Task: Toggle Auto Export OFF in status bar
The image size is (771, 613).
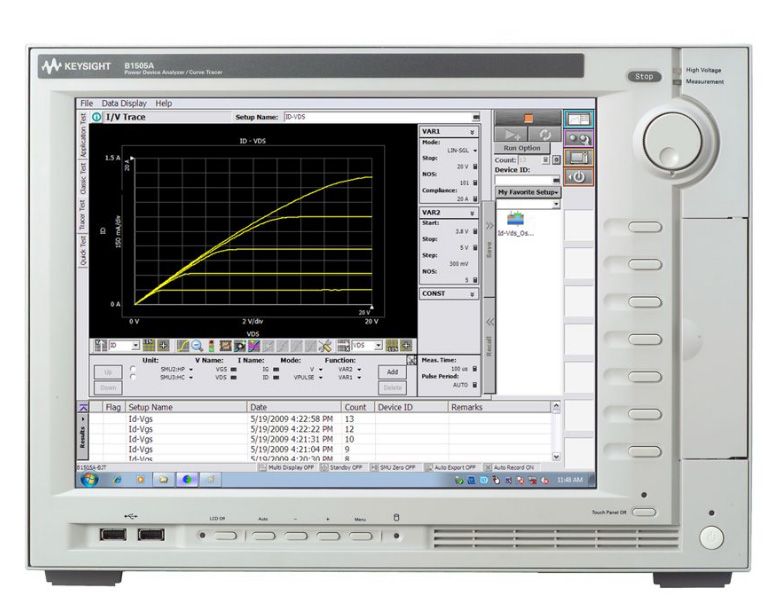Action: tap(450, 467)
